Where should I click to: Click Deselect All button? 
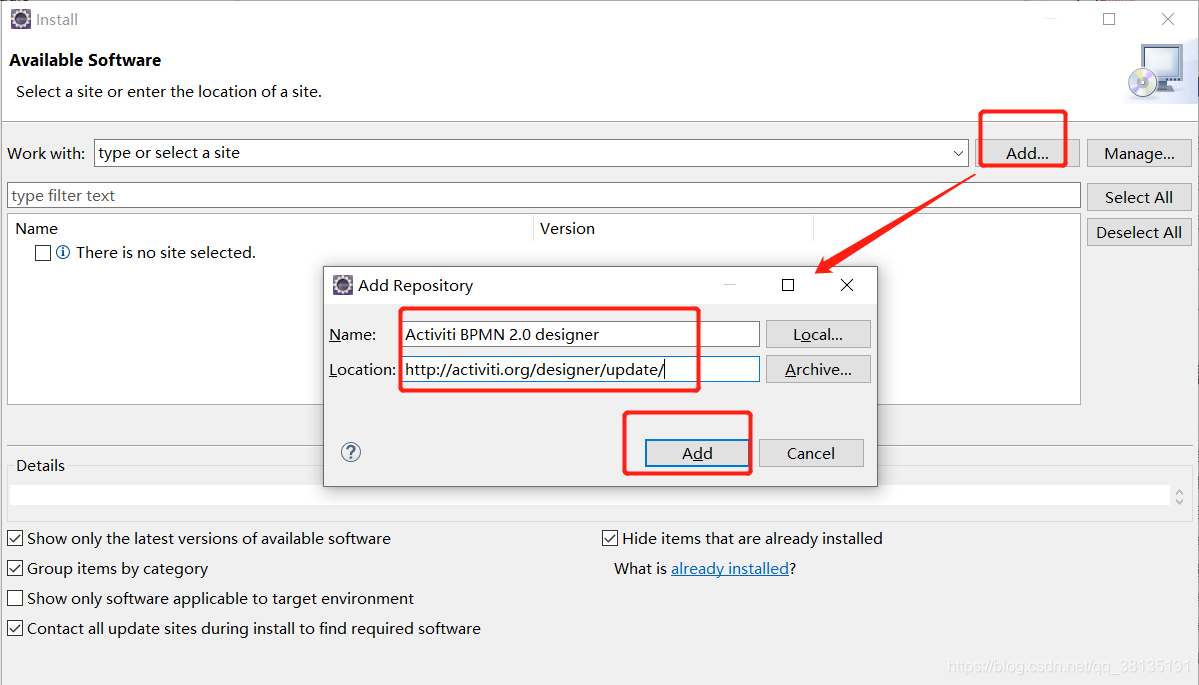[x=1139, y=232]
